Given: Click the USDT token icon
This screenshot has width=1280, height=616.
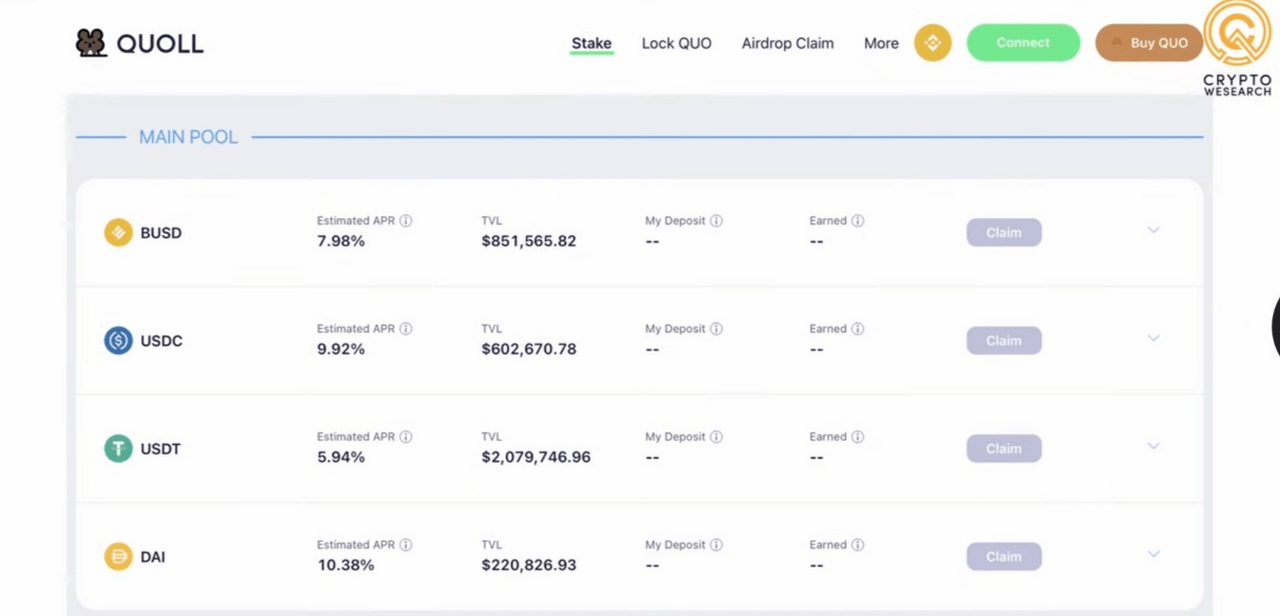Looking at the screenshot, I should 118,448.
